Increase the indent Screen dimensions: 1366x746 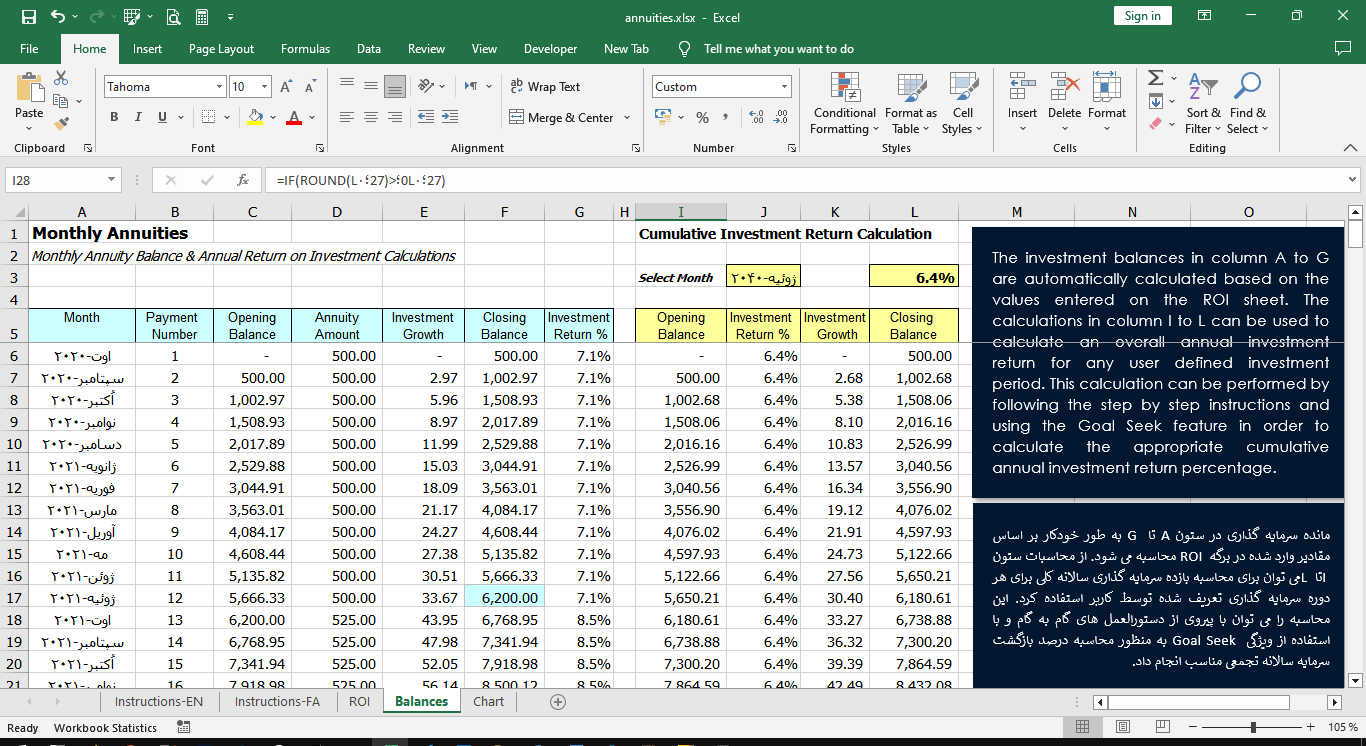(x=450, y=117)
